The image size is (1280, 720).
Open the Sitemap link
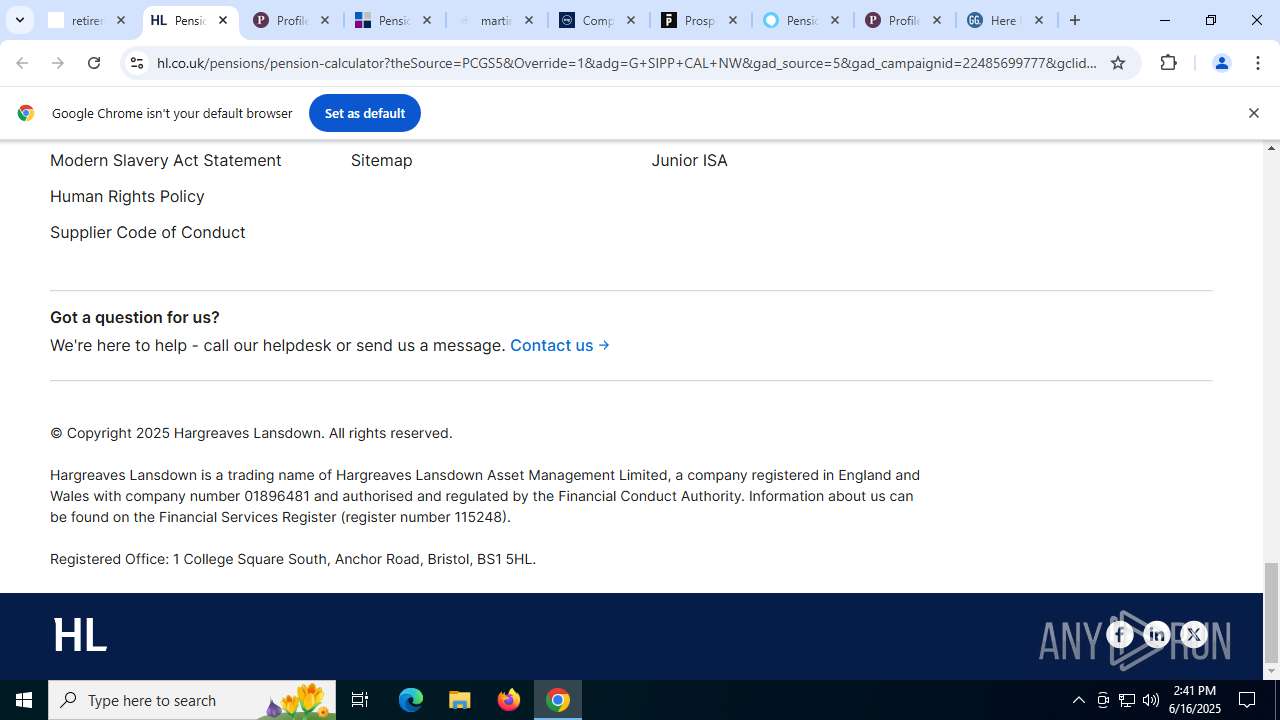click(382, 160)
